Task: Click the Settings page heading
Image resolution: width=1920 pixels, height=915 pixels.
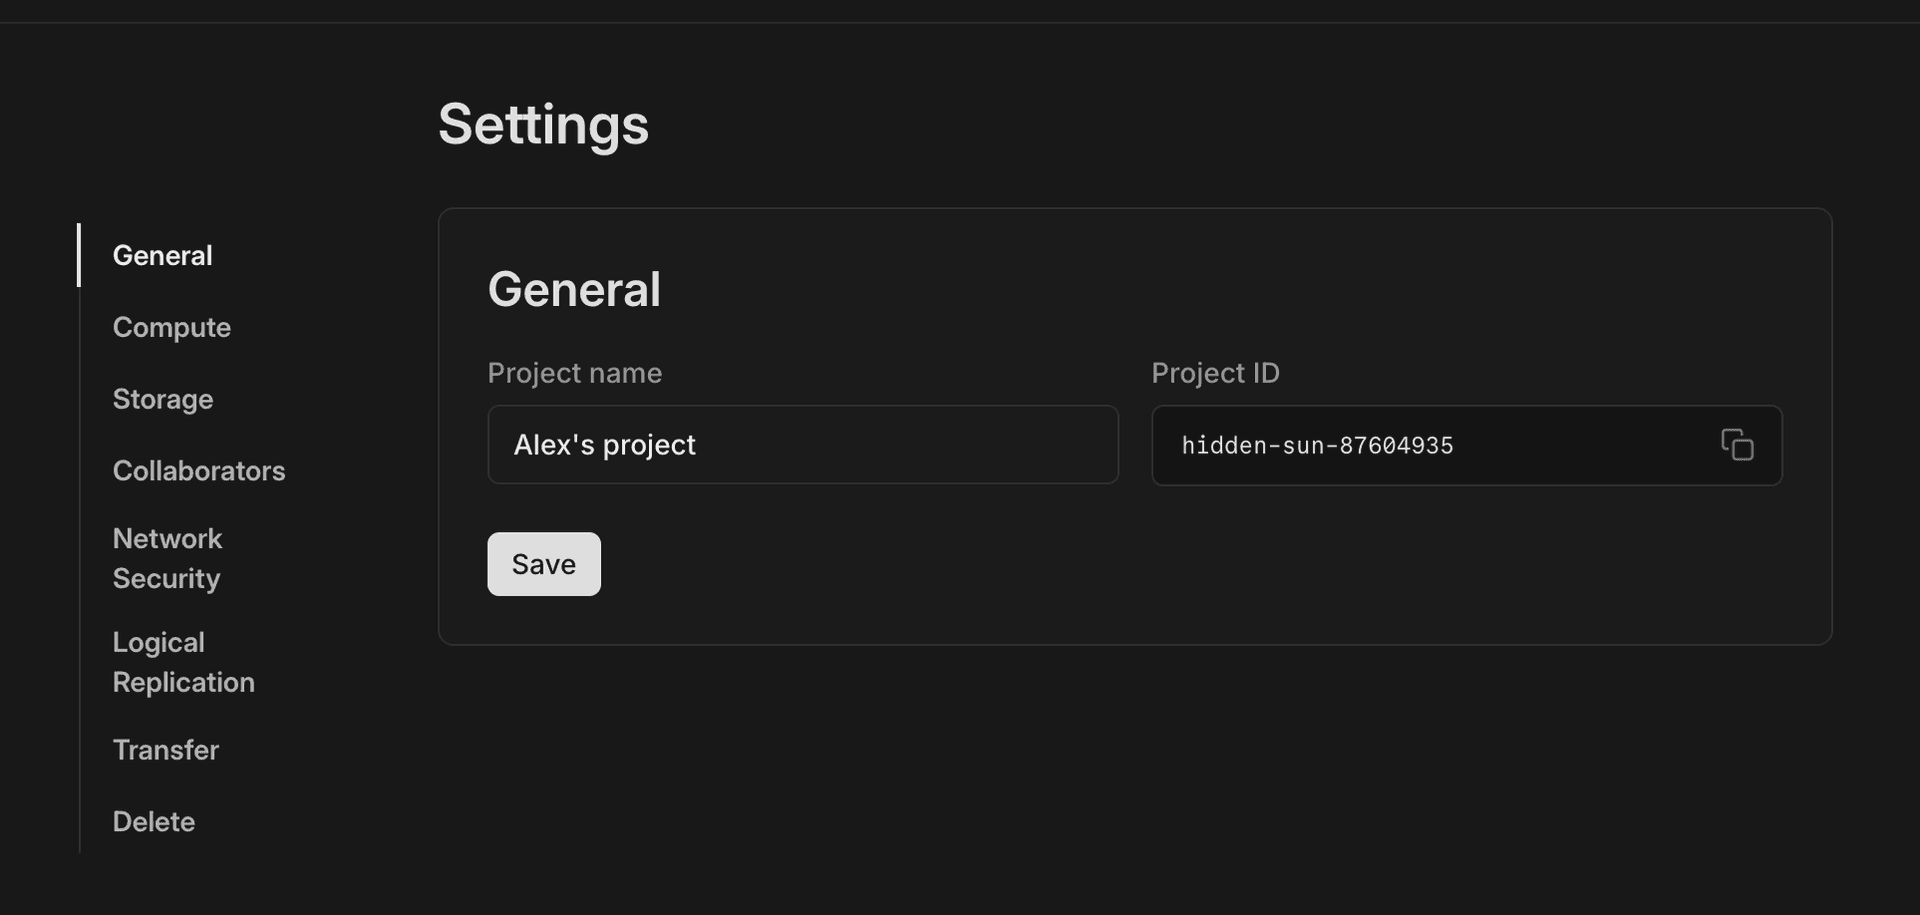Action: click(543, 124)
